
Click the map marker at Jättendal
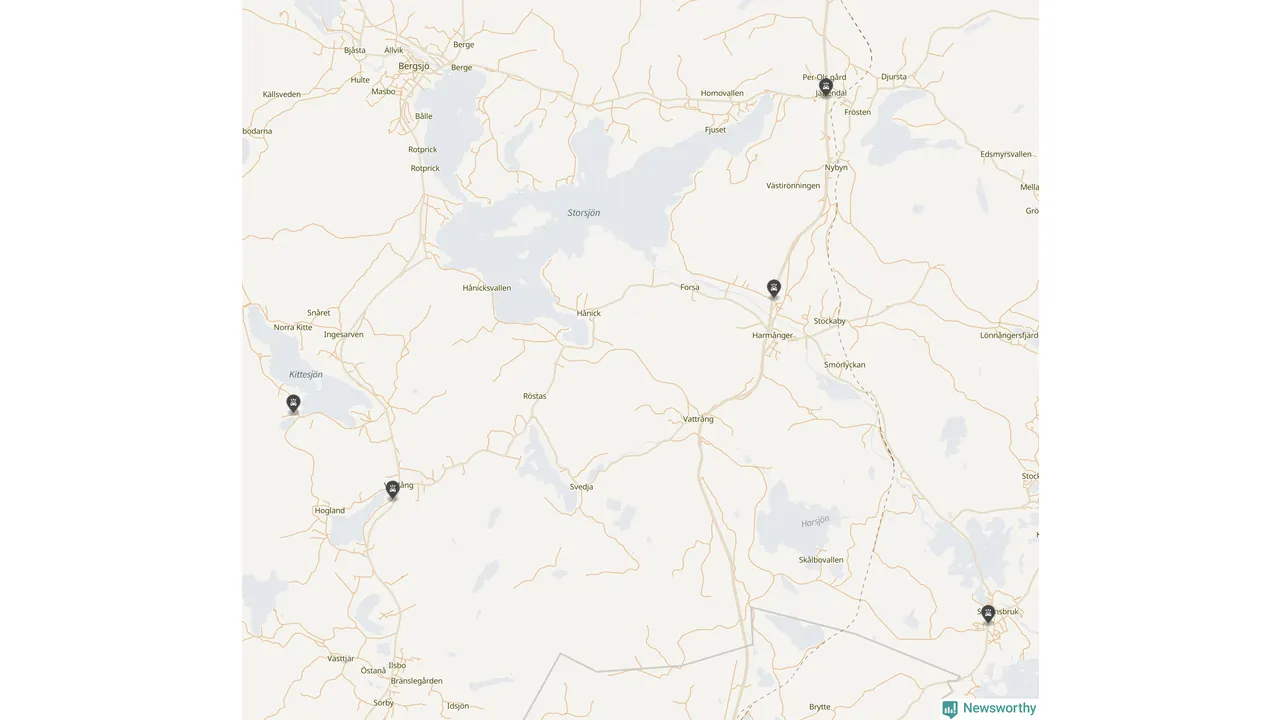click(x=826, y=87)
